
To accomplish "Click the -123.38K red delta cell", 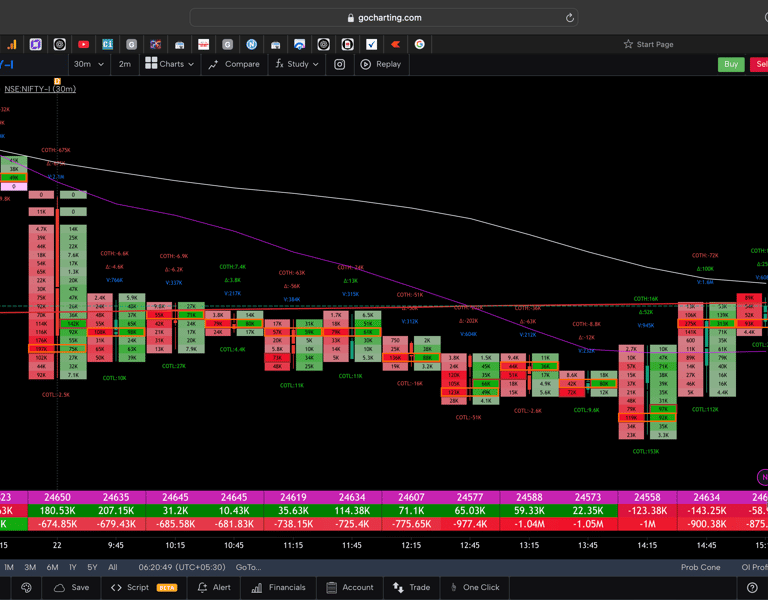I will point(648,510).
